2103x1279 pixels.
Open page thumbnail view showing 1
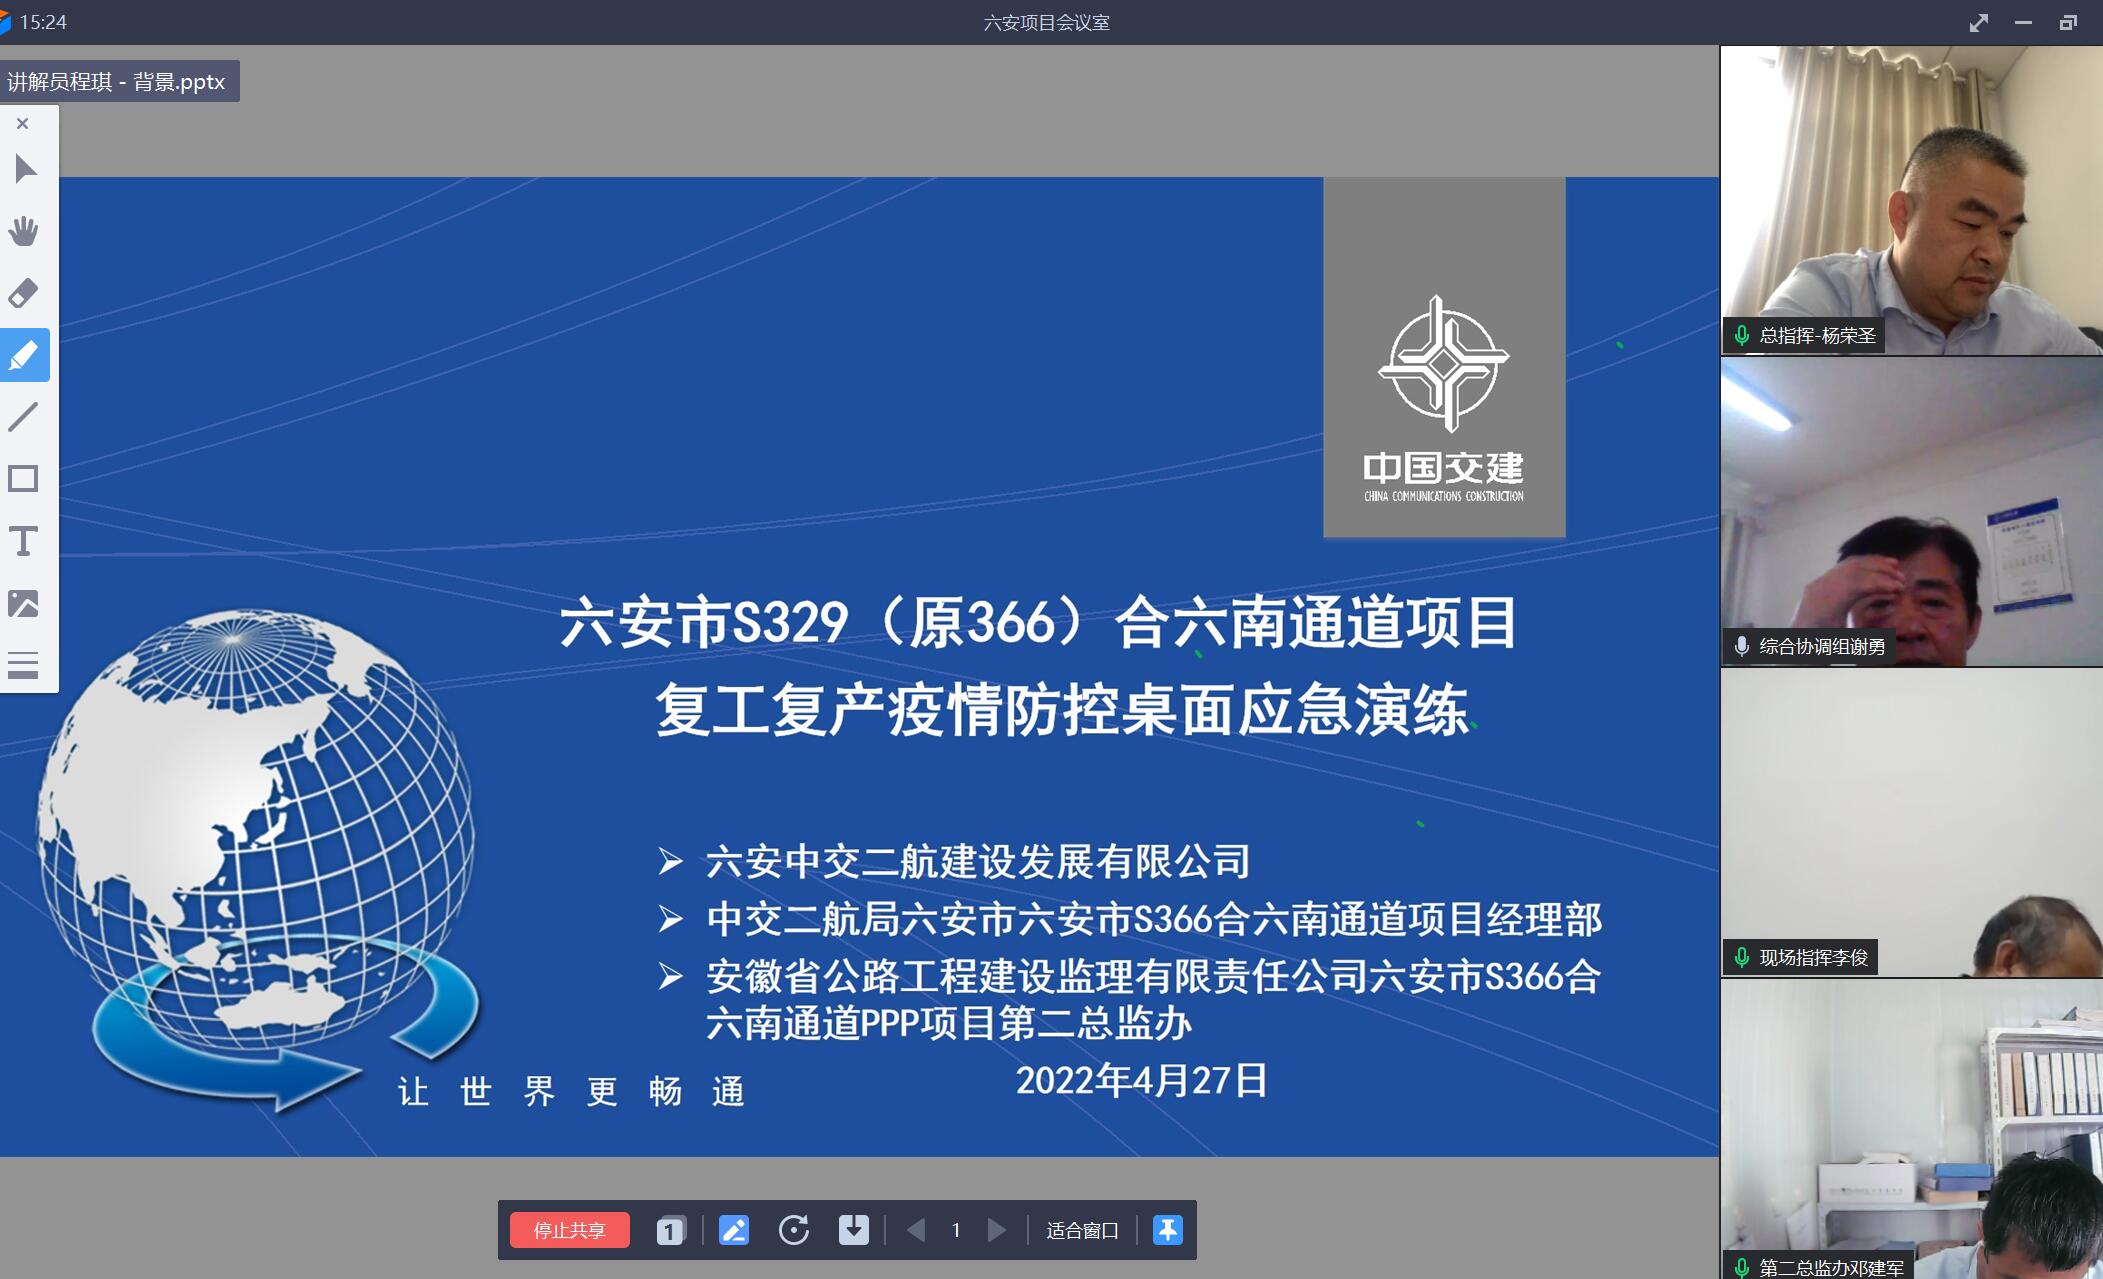point(670,1229)
